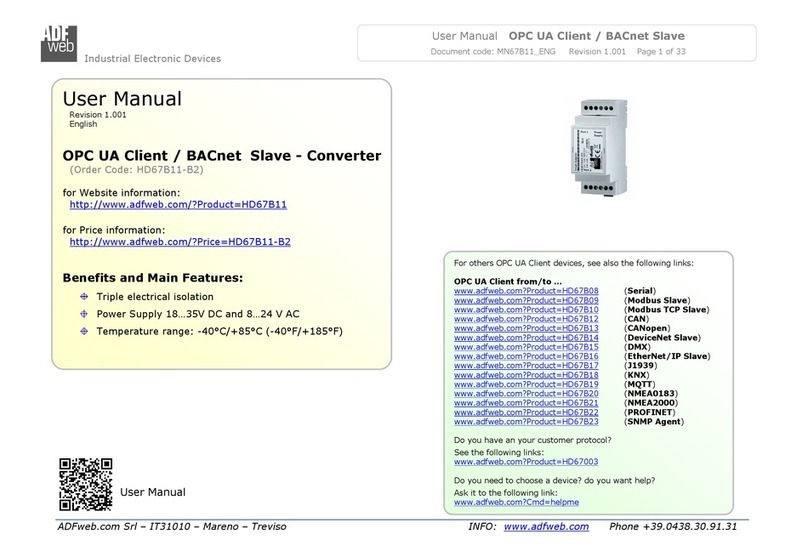Image resolution: width=808 pixels, height=557 pixels.
Task: Open the HD67B18 KNX product link
Action: 526,375
